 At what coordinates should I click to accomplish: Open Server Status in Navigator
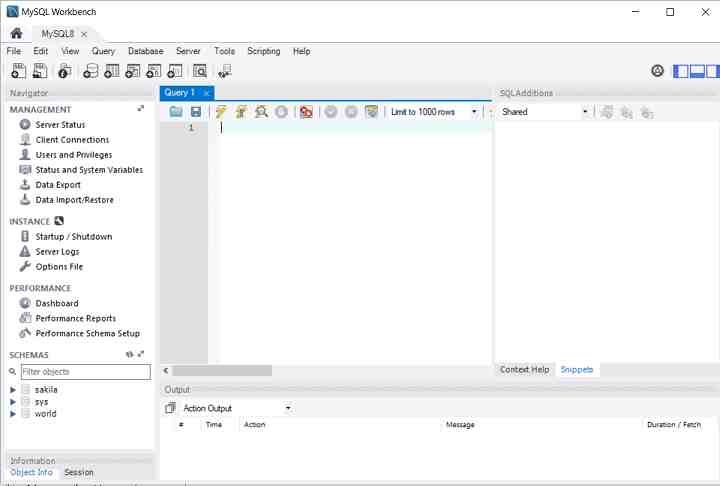(x=60, y=125)
